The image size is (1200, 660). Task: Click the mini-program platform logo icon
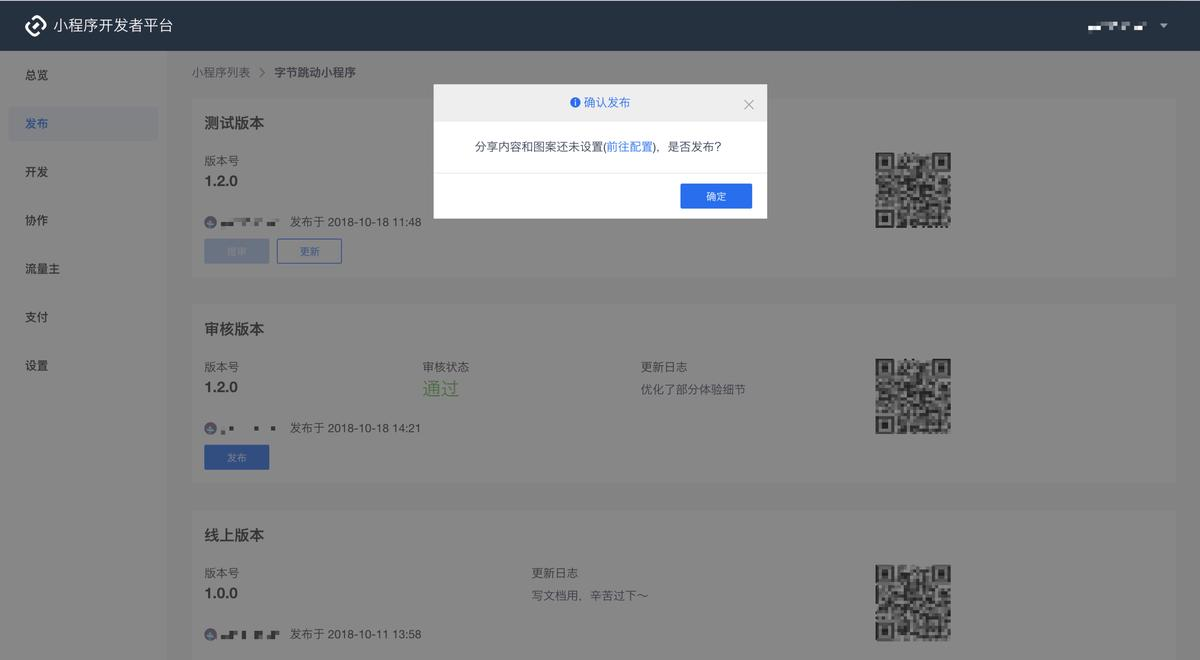(x=37, y=25)
